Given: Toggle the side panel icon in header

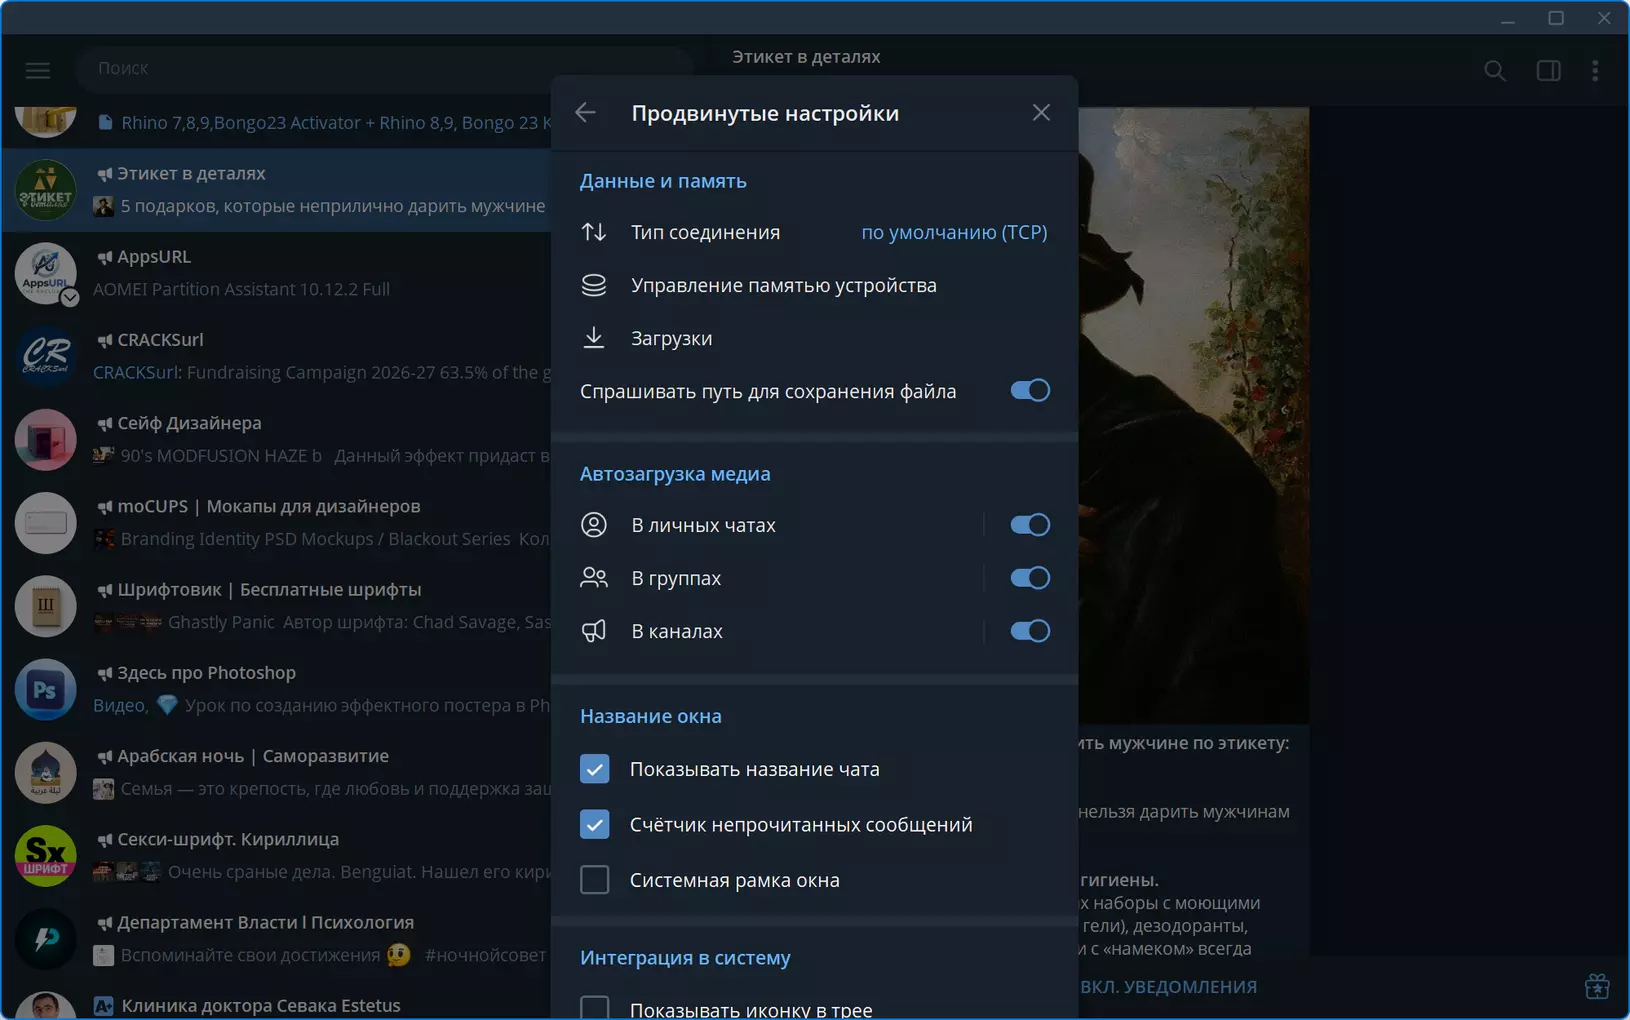Looking at the screenshot, I should pos(1548,70).
